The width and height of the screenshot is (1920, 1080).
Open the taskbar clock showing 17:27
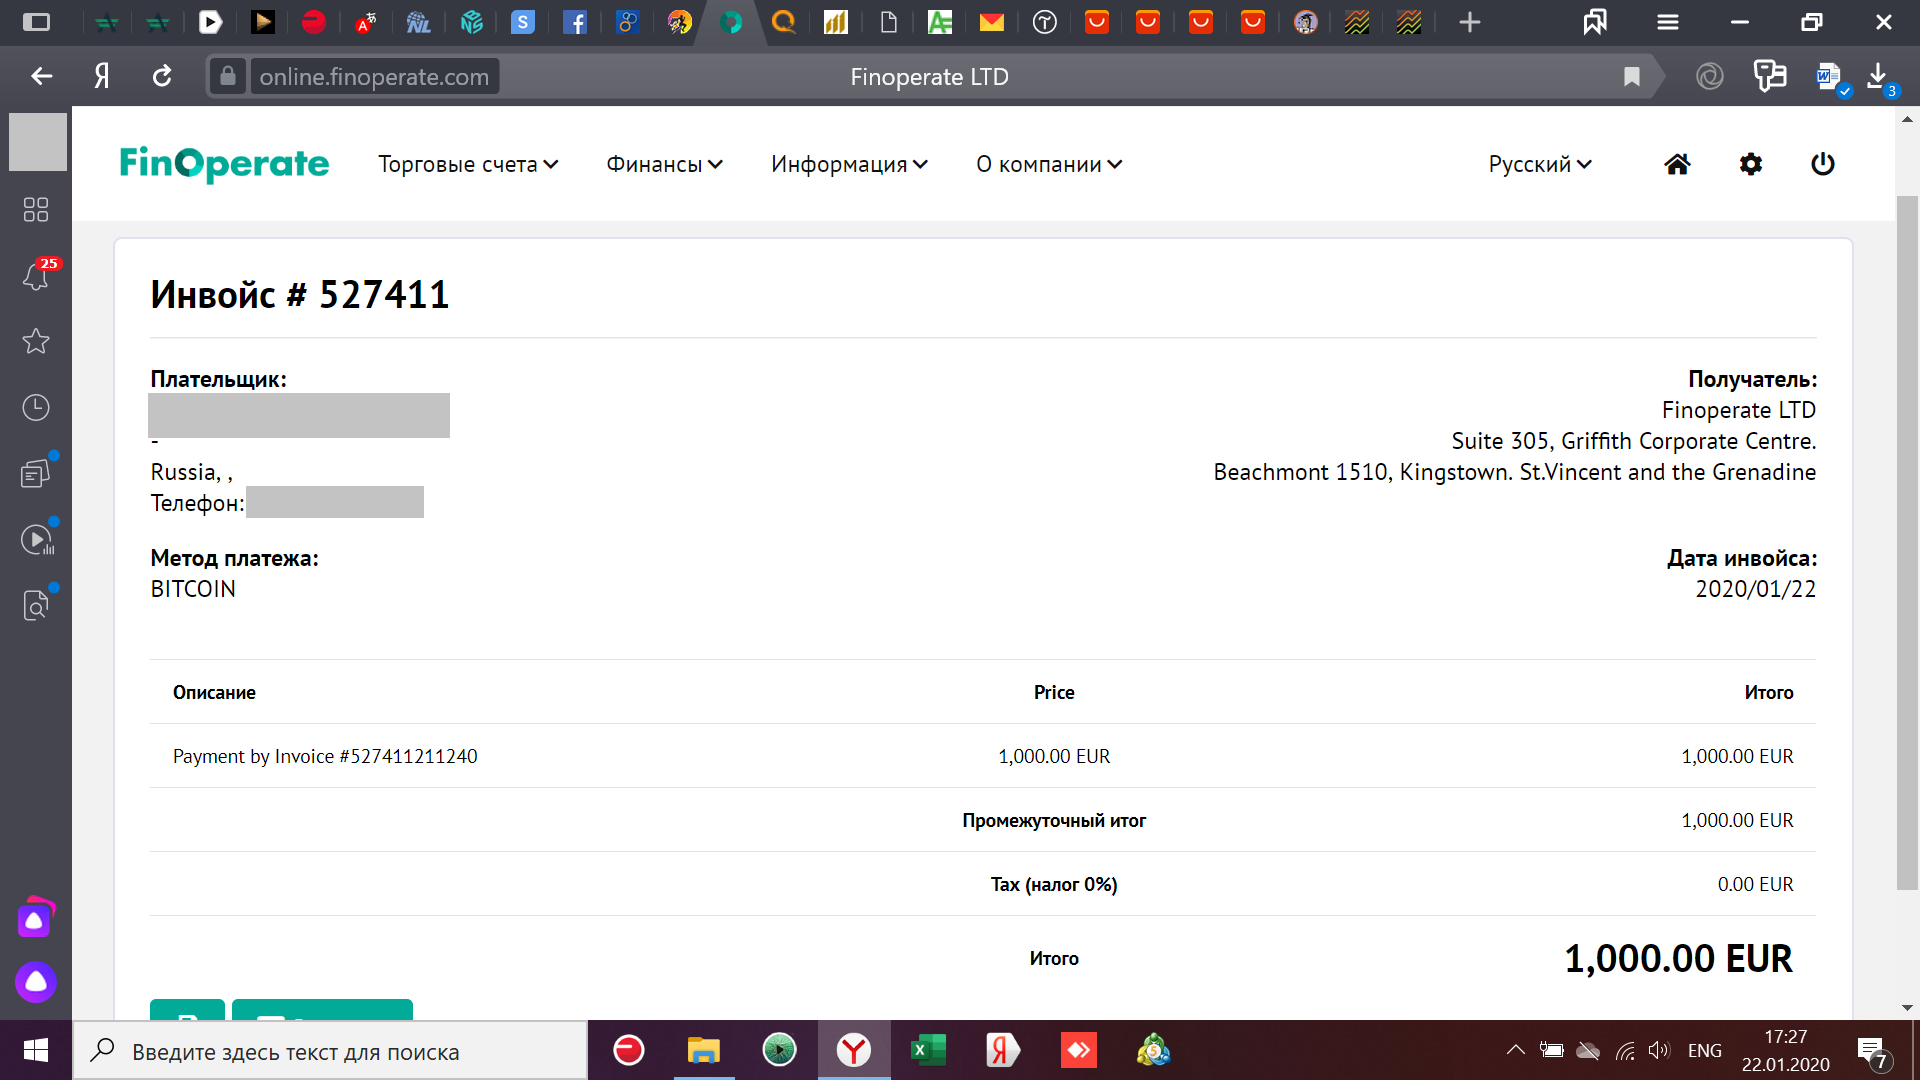[1785, 1051]
